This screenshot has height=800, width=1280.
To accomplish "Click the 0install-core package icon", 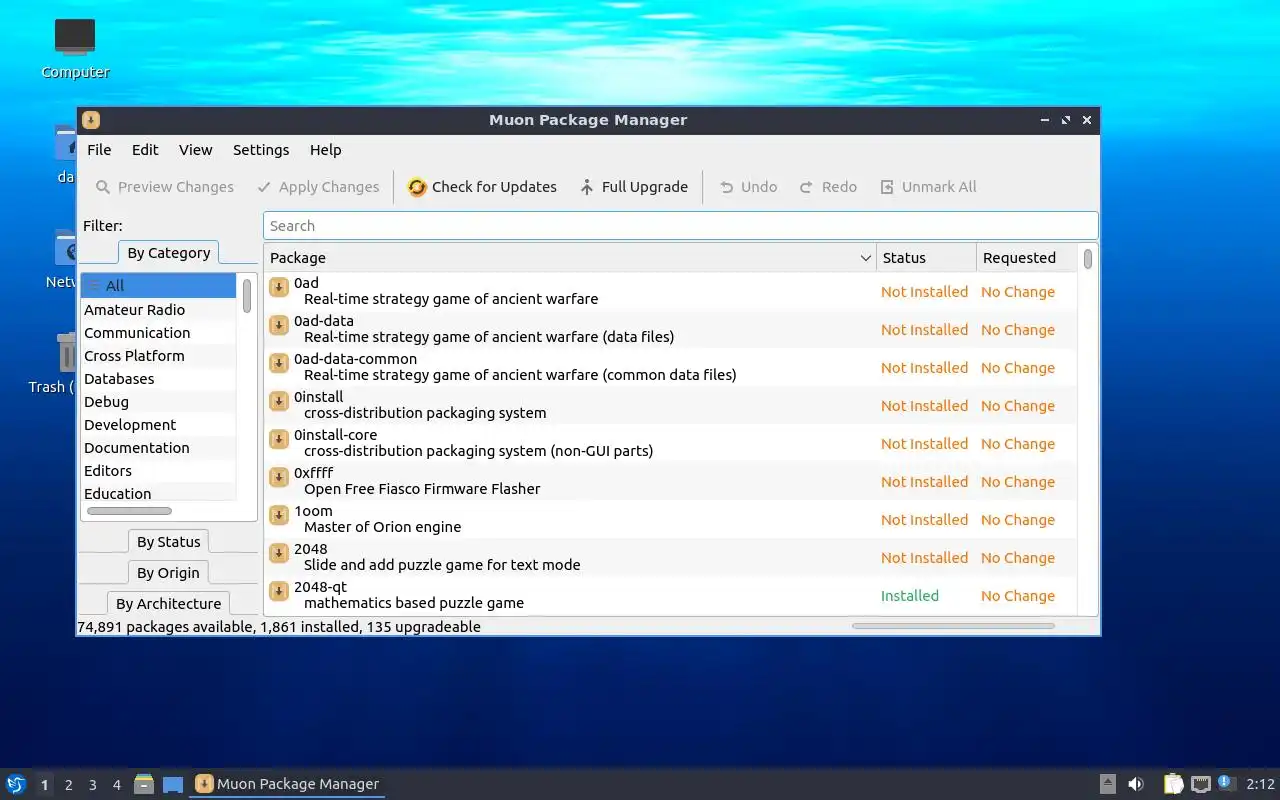I will click(x=279, y=440).
